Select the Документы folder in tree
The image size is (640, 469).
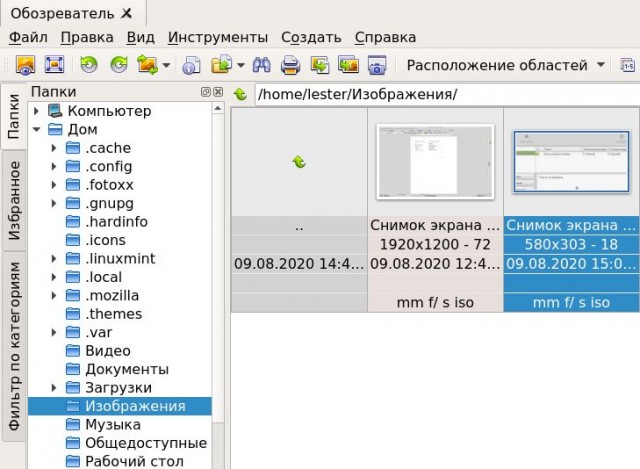click(x=127, y=369)
